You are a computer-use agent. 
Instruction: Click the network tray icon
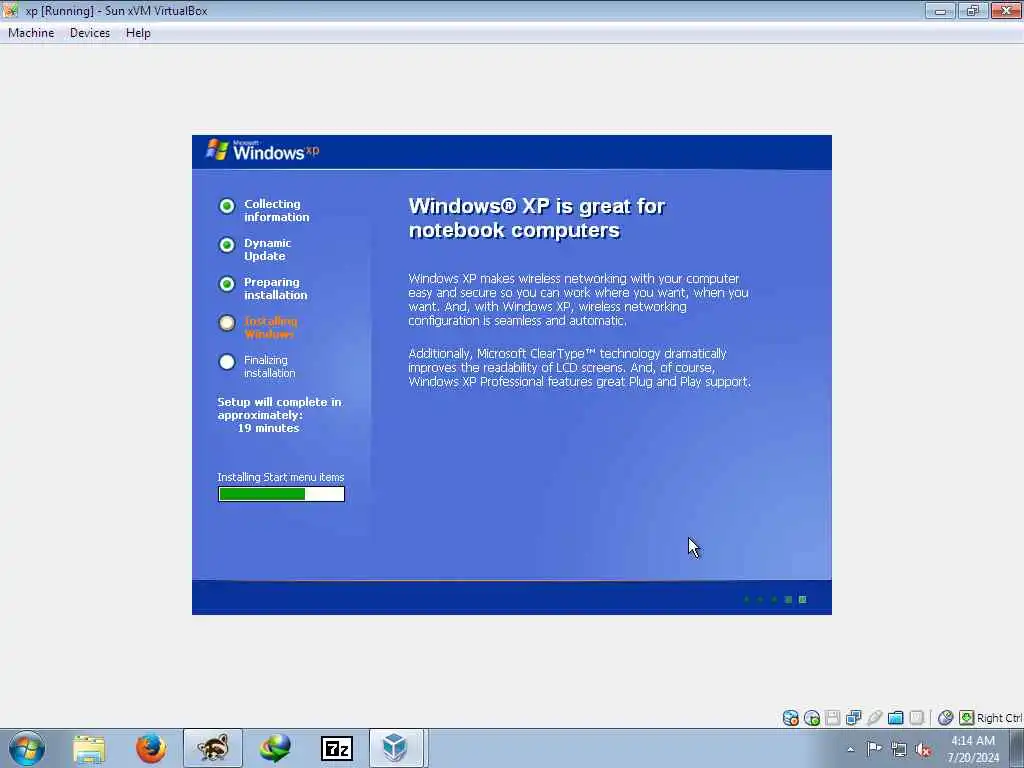899,749
